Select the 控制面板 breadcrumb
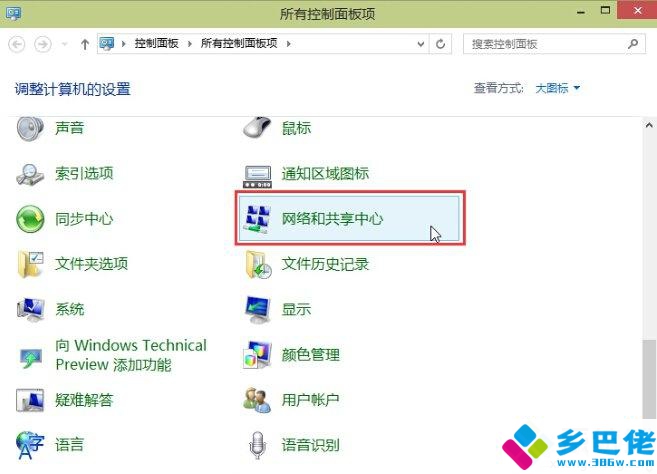The width and height of the screenshot is (657, 474). (157, 43)
